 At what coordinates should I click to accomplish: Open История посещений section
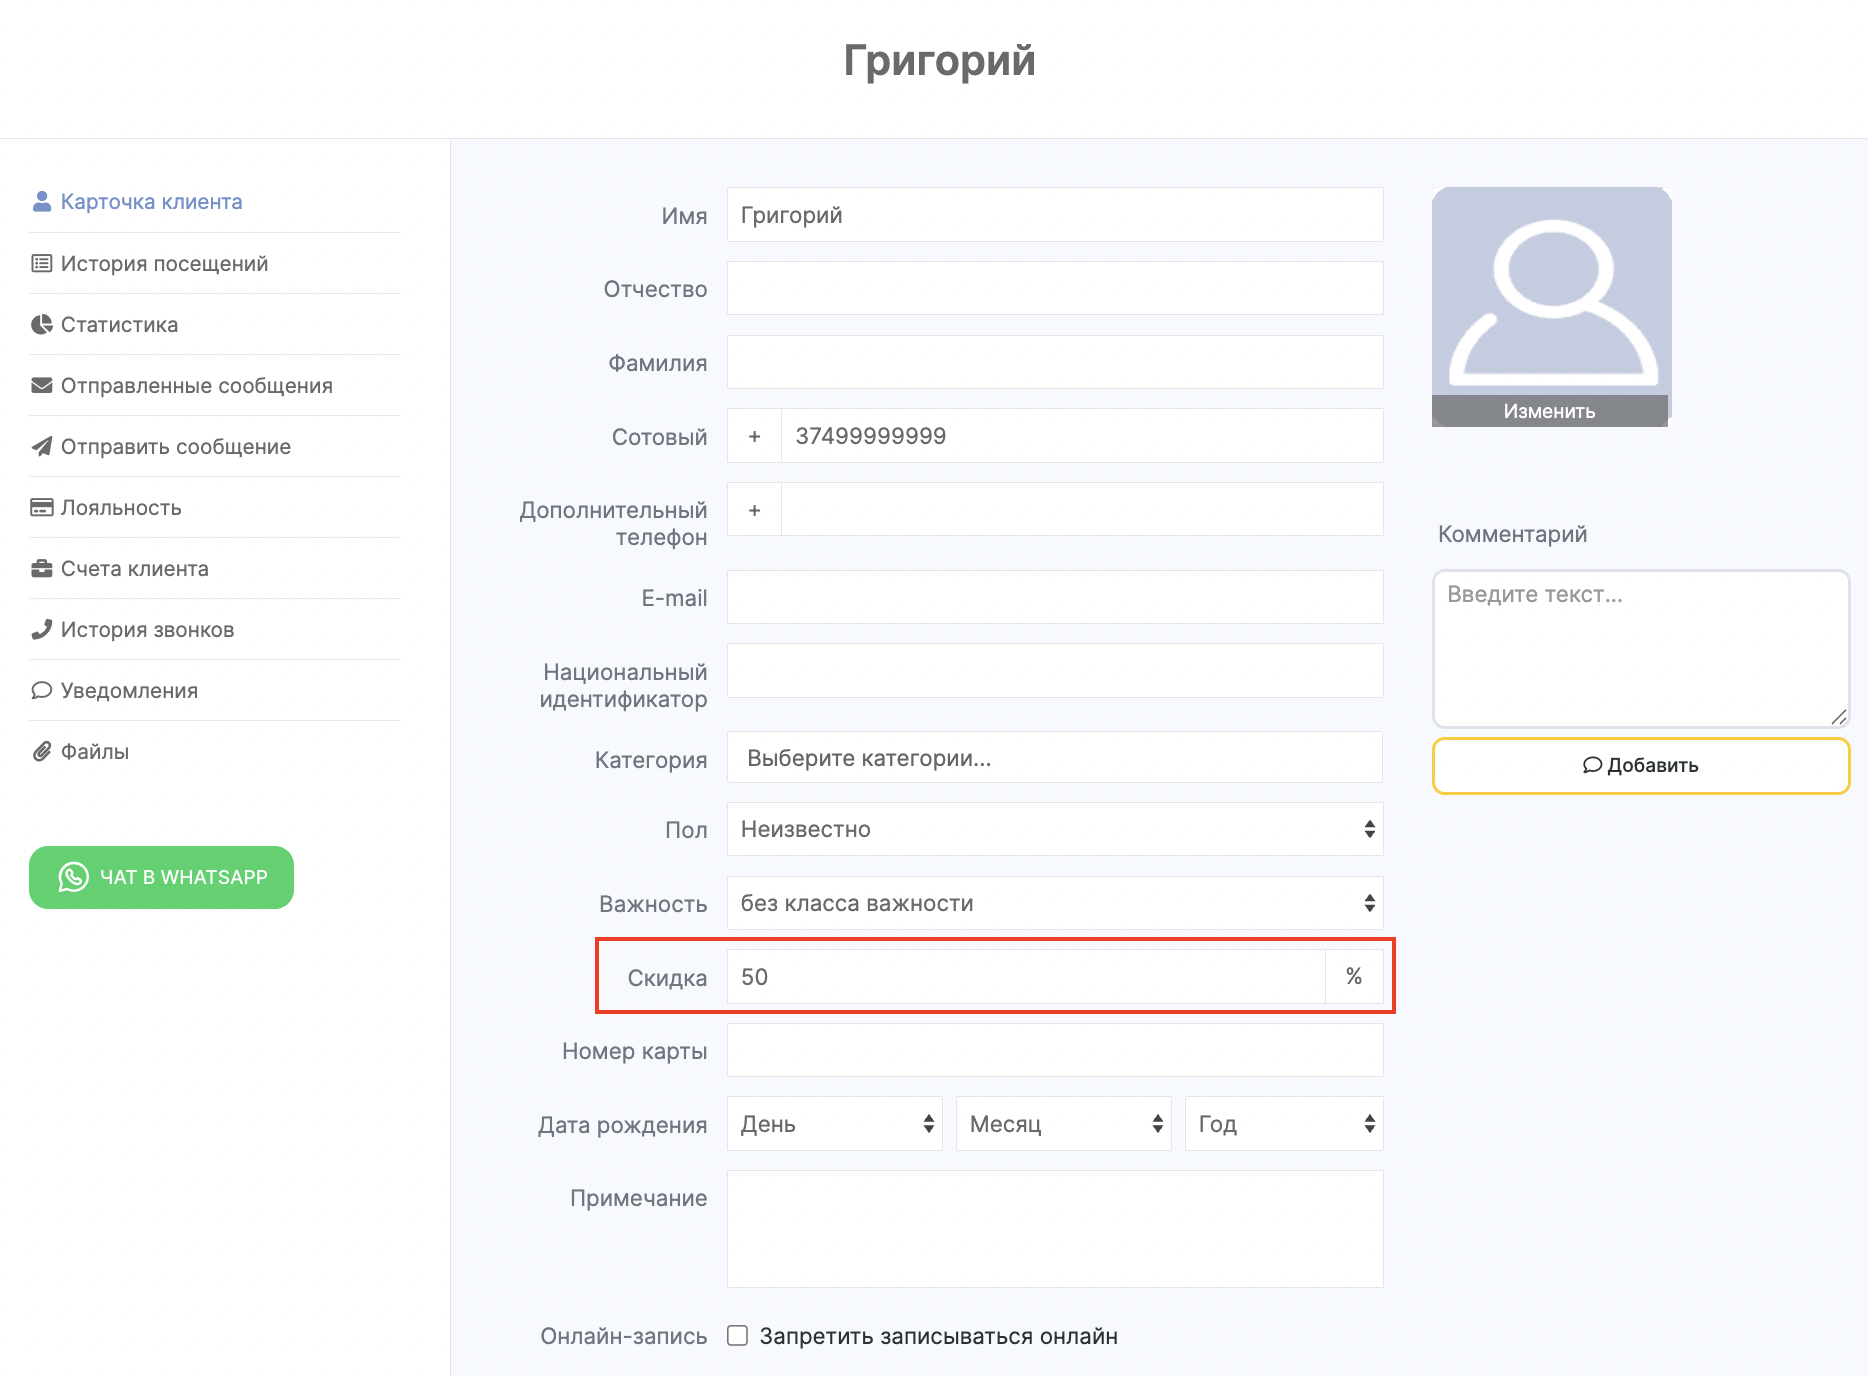[x=165, y=264]
